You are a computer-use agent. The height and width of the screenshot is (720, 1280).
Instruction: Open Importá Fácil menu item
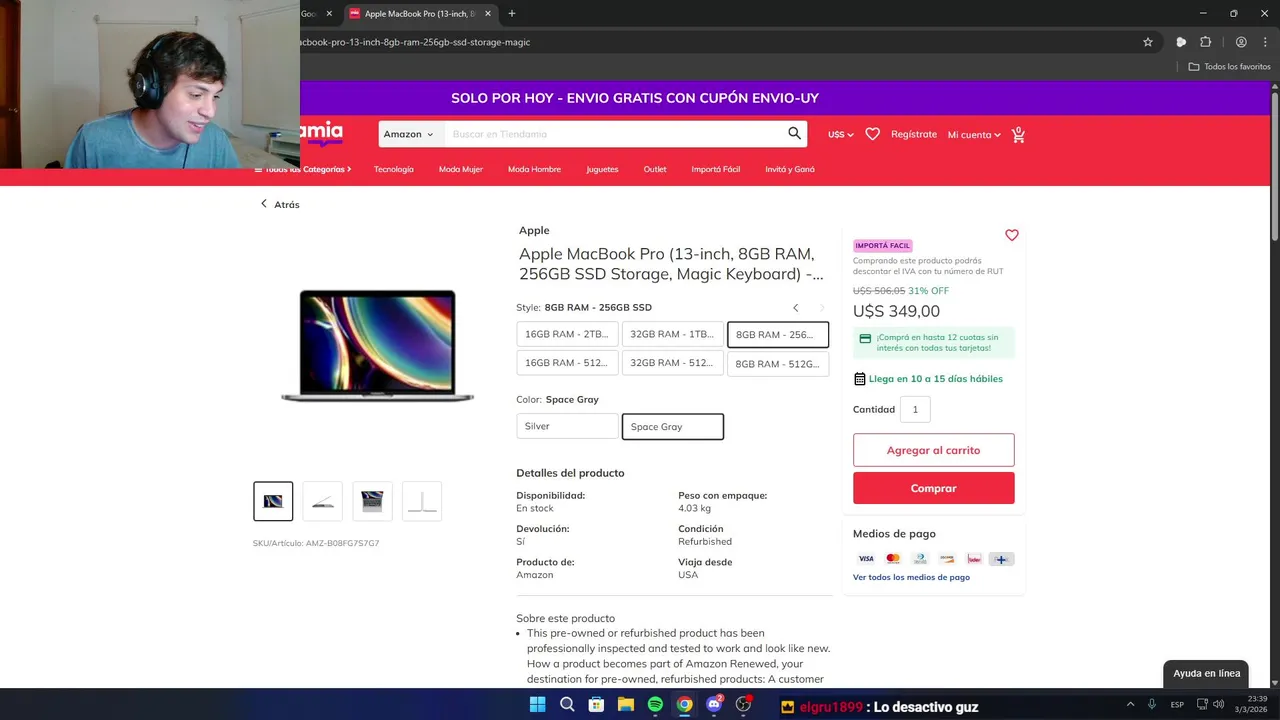pos(716,169)
